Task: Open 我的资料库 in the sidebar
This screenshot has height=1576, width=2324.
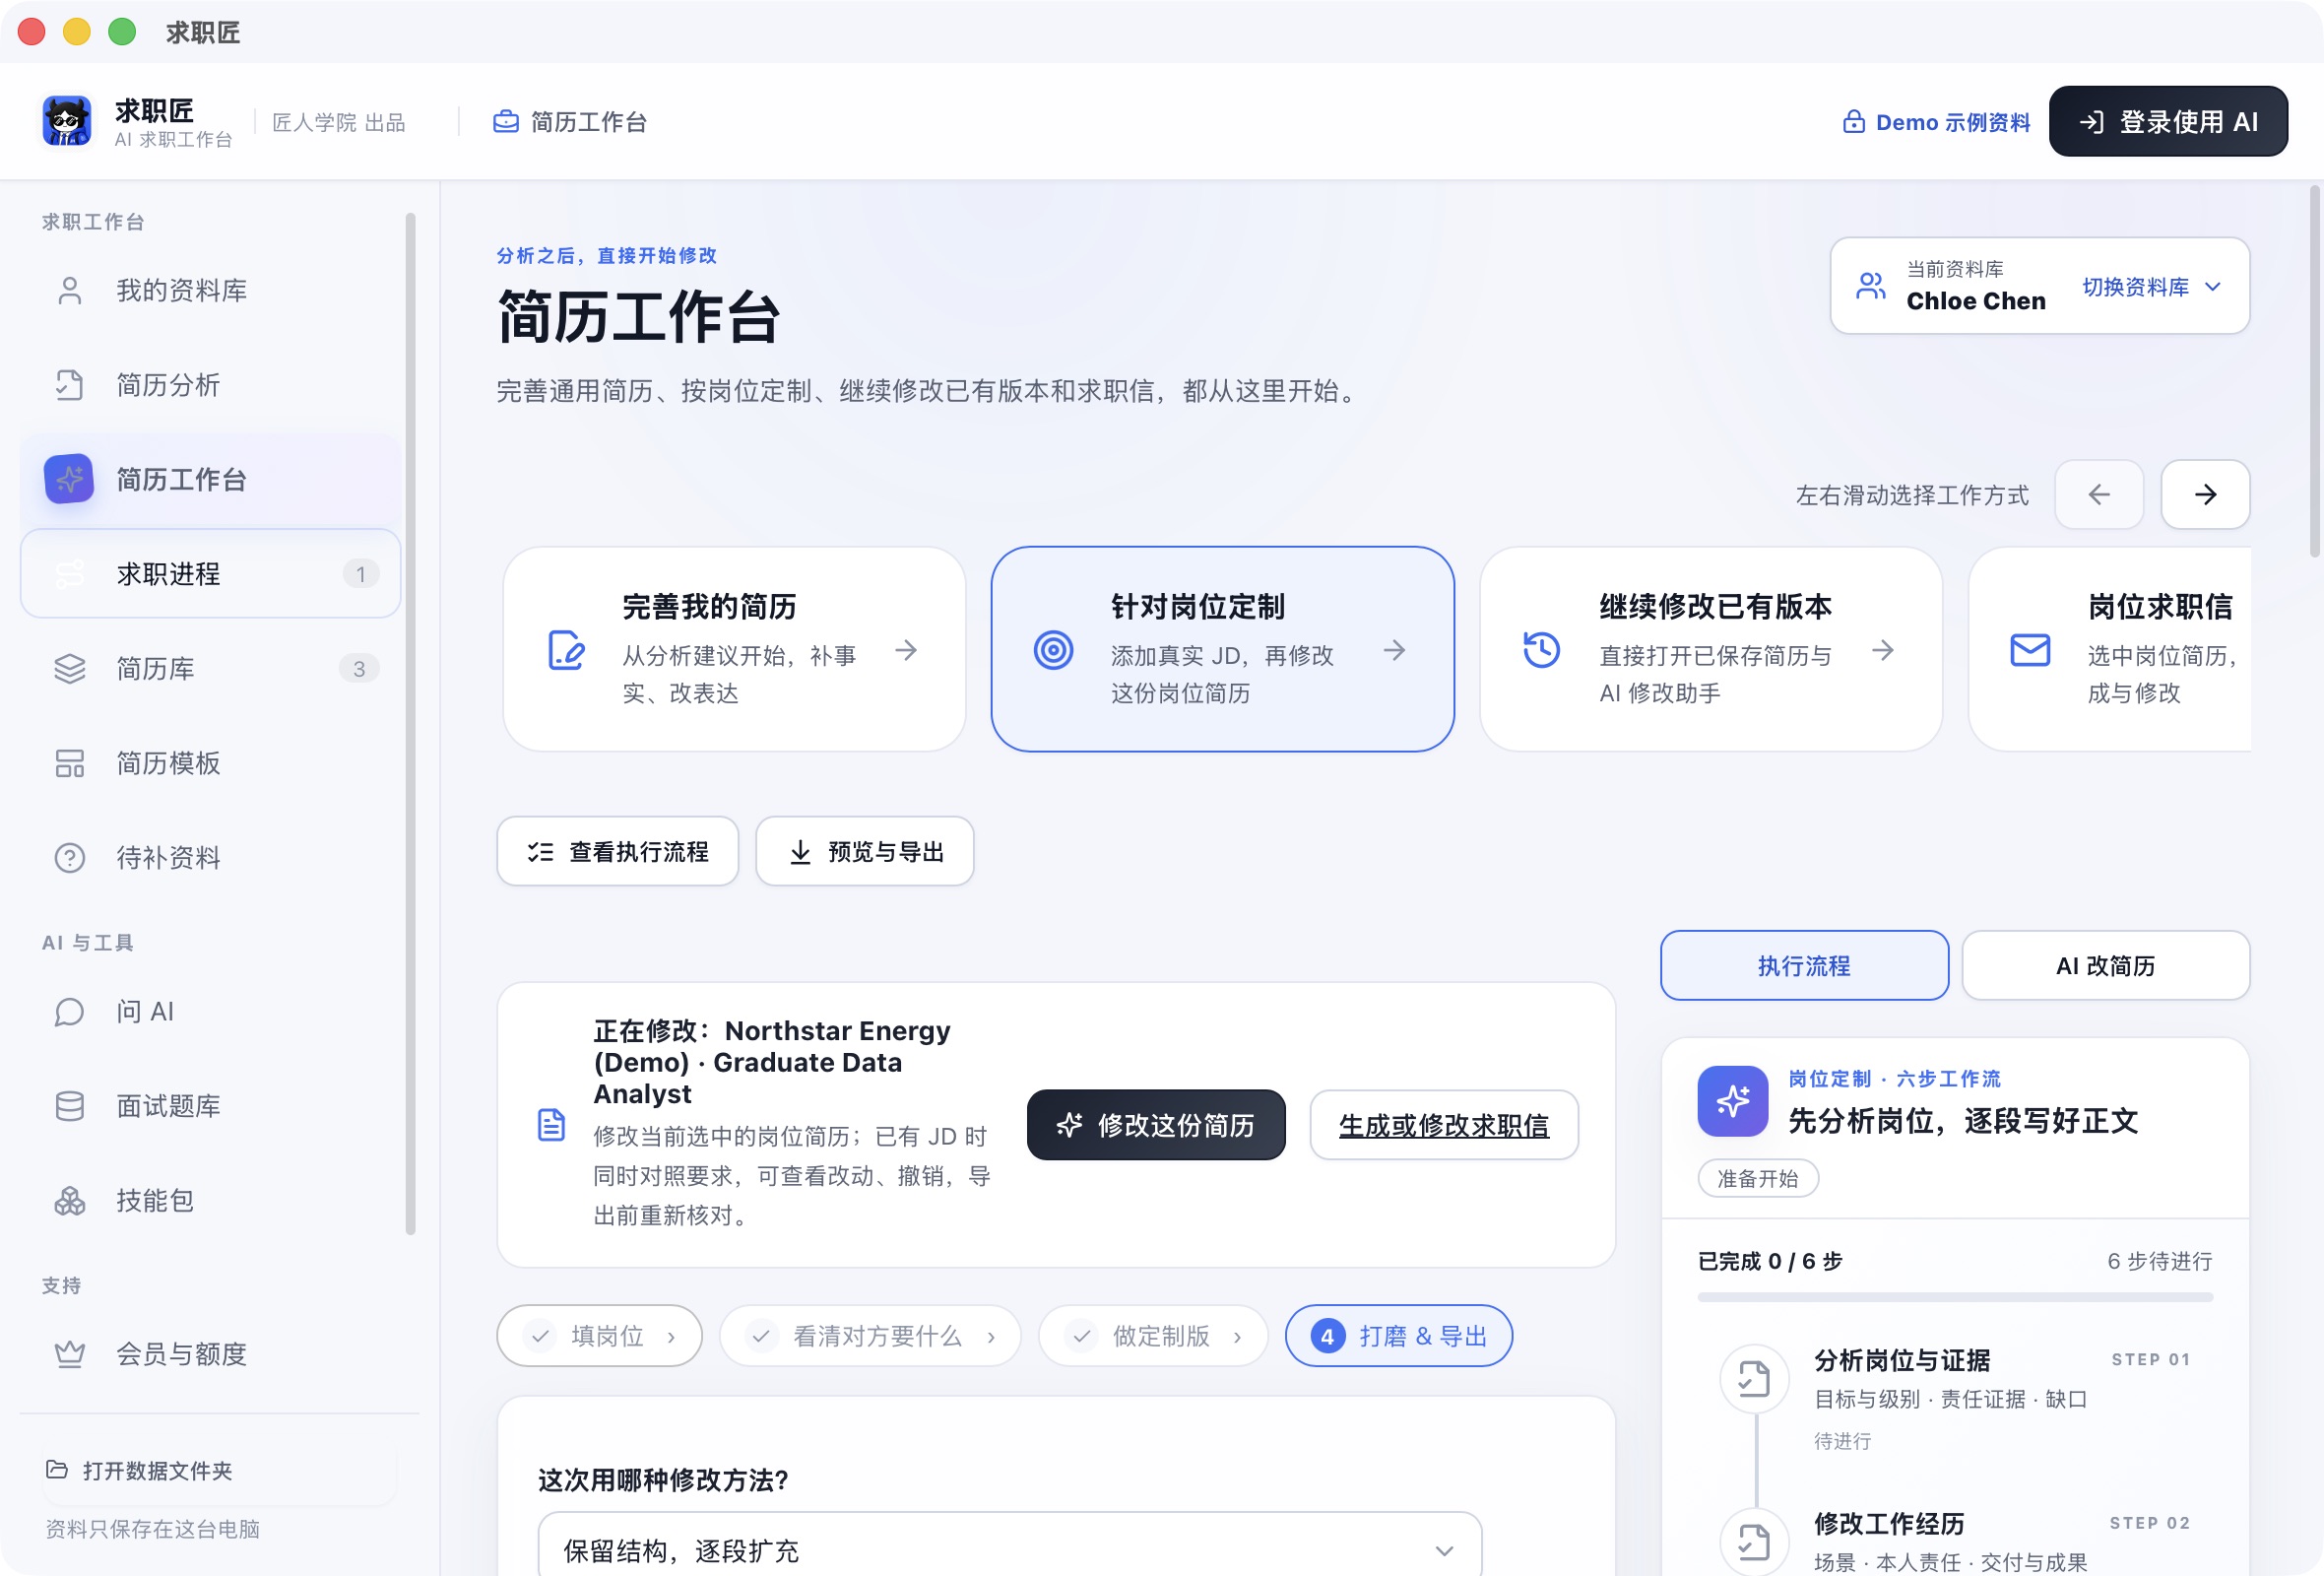Action: pos(210,290)
